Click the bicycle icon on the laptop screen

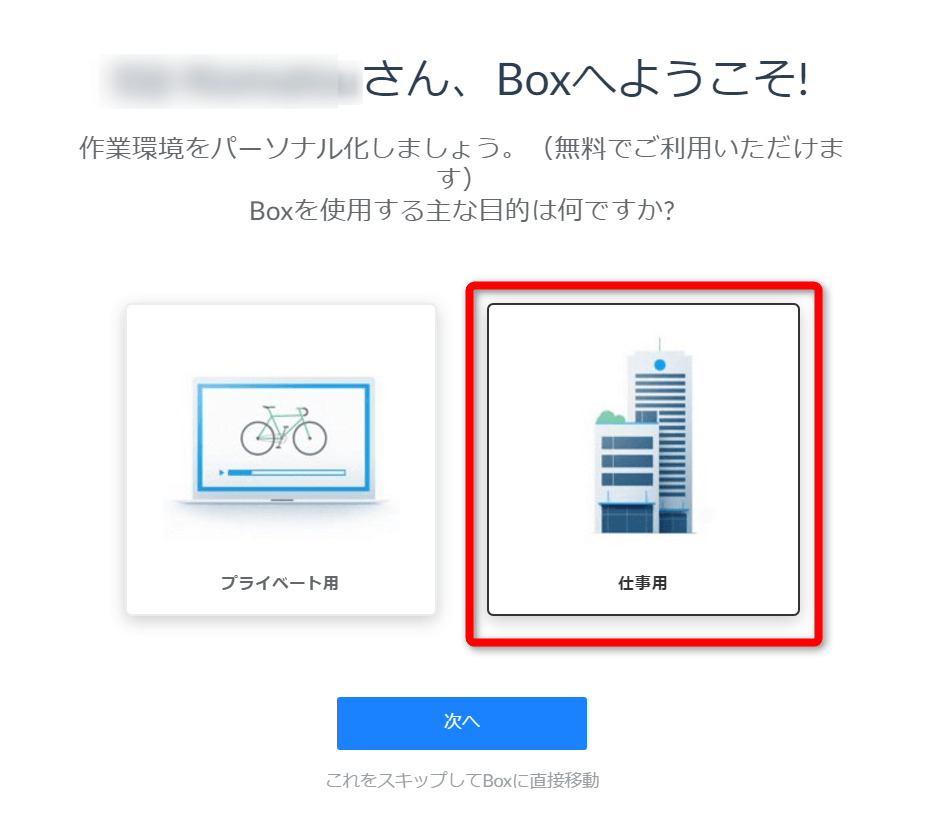(x=283, y=430)
